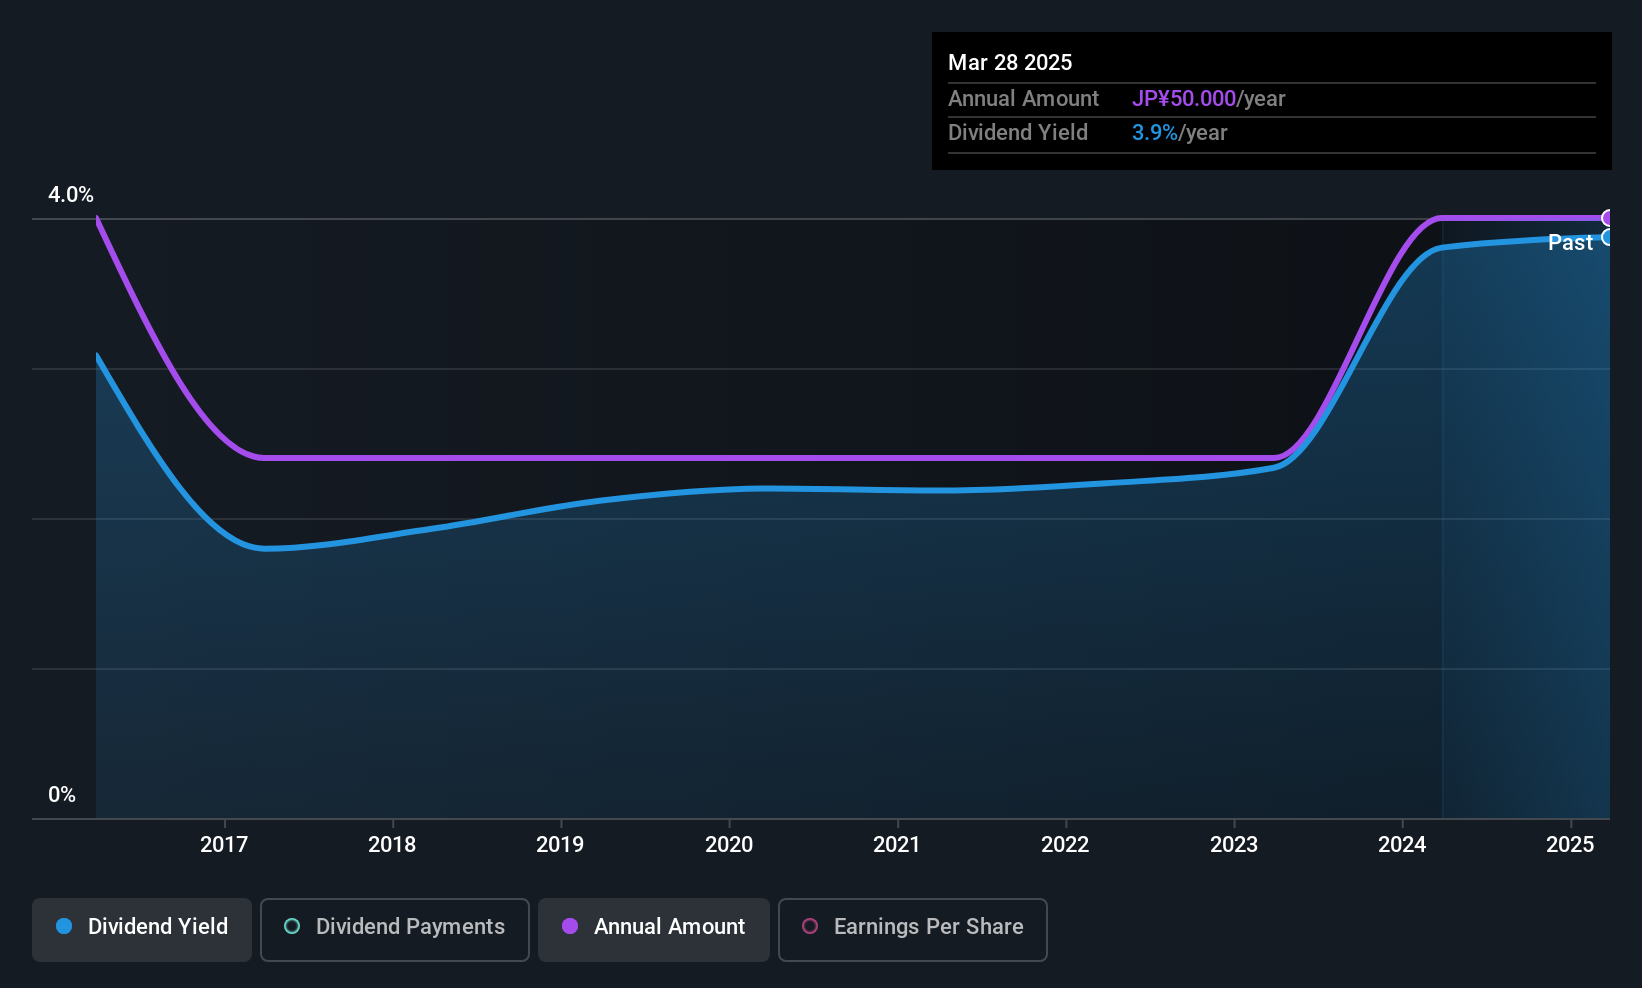
Task: Click the 0% y-axis label
Action: 62,795
